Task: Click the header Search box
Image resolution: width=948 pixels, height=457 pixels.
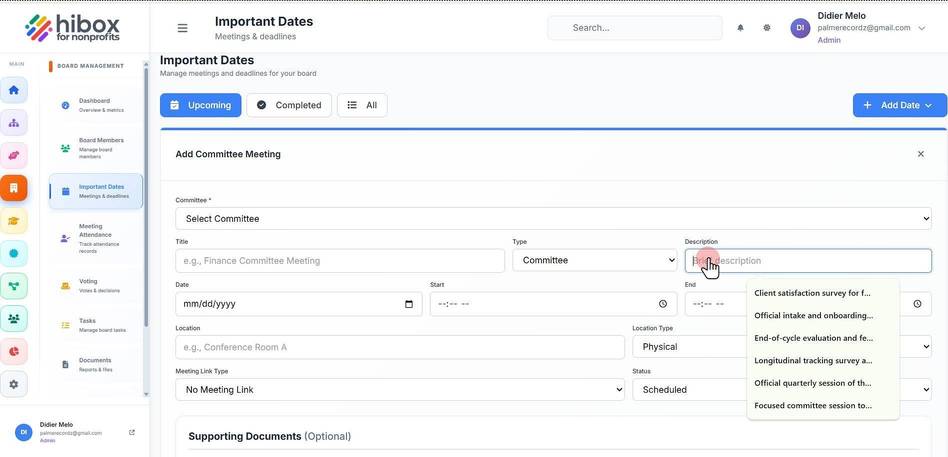Action: 635,28
